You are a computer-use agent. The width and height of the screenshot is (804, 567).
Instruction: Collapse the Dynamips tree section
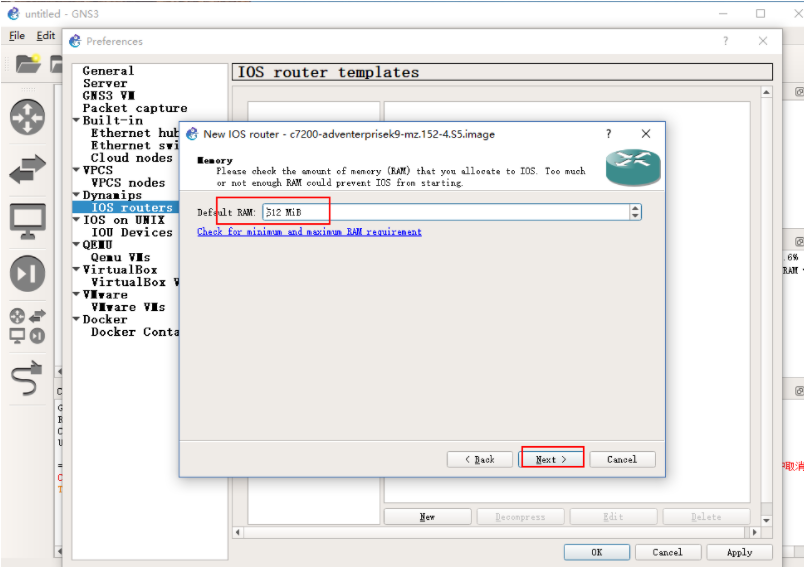pyautogui.click(x=76, y=195)
